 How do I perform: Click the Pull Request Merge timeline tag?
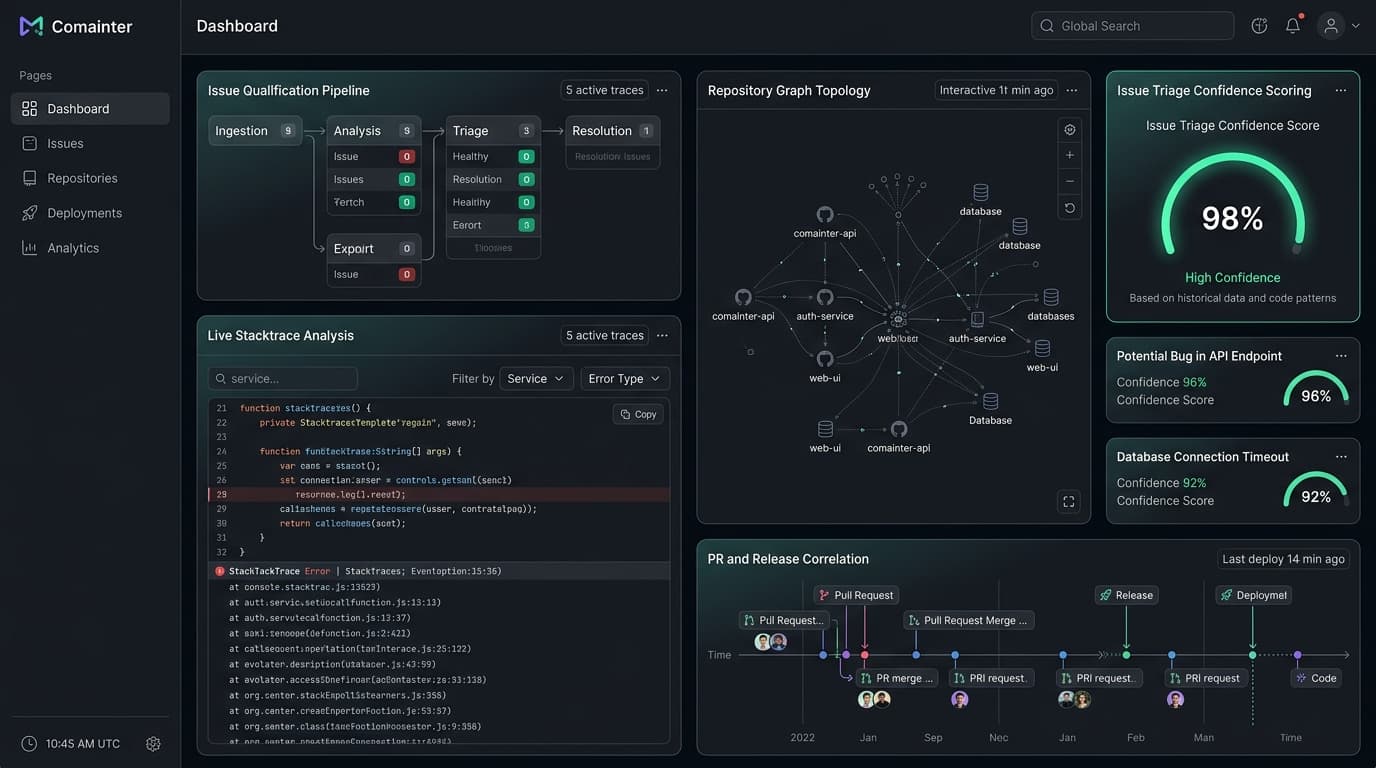969,621
